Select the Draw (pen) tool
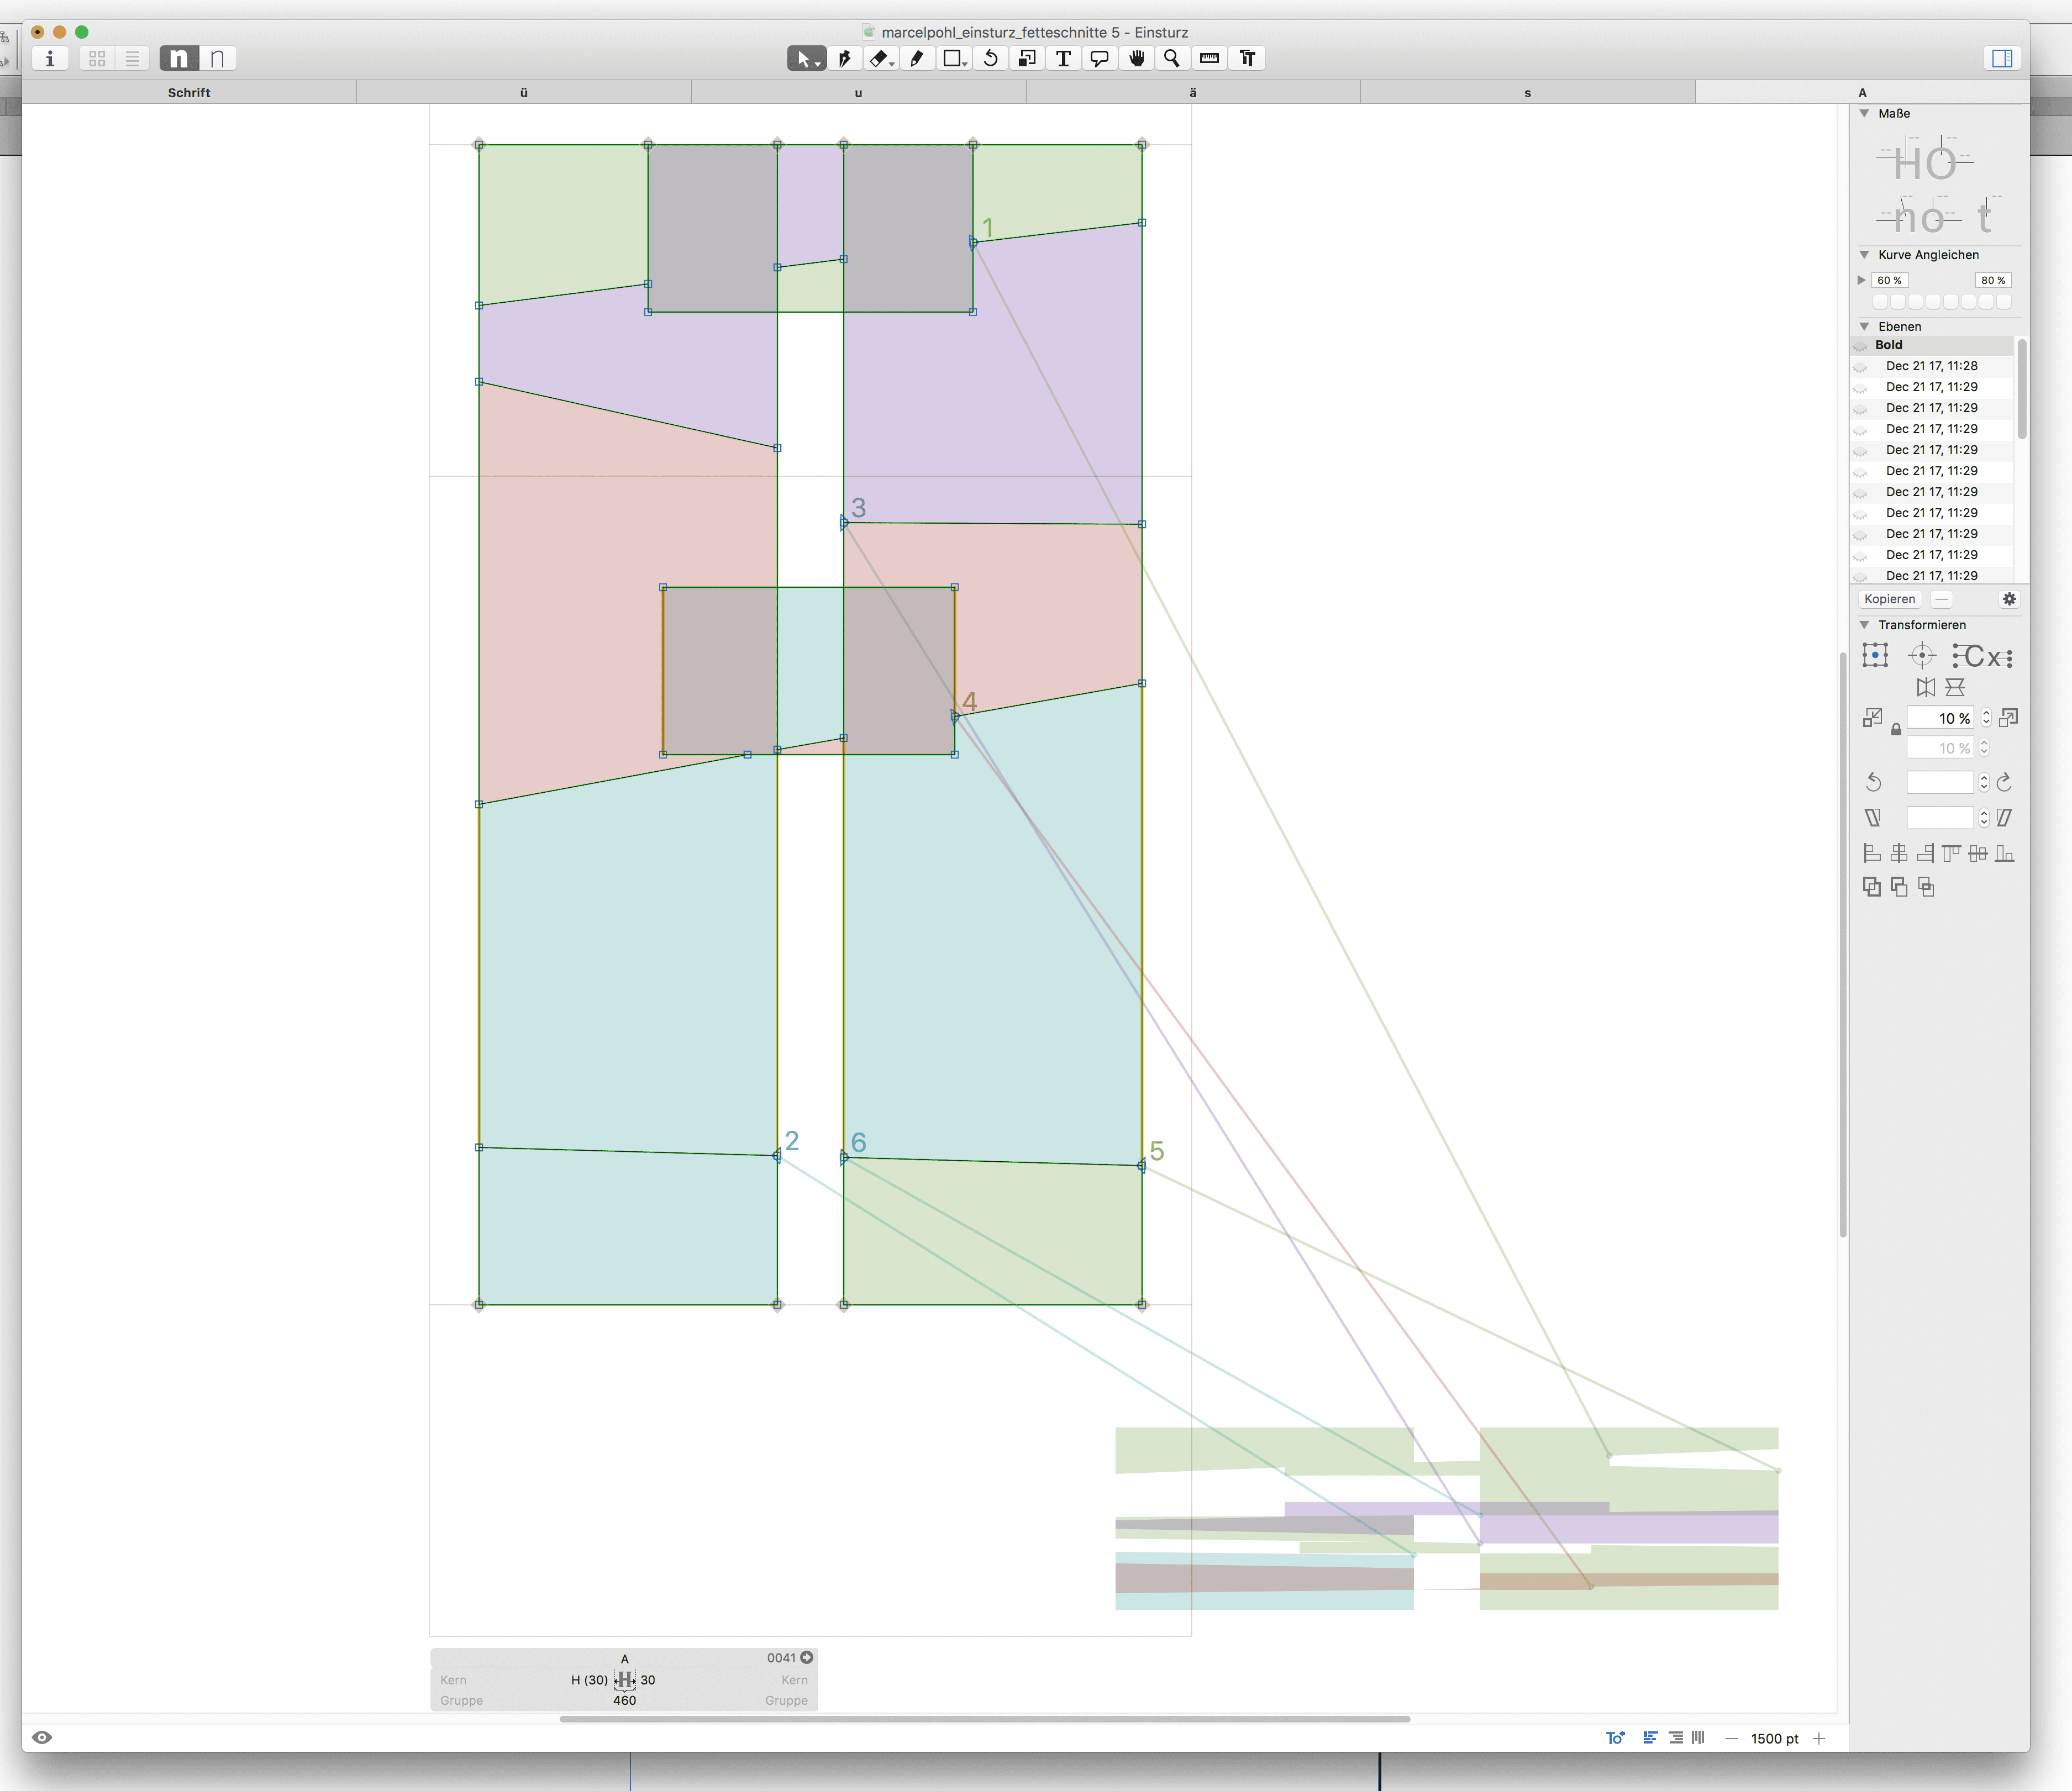 tap(844, 58)
